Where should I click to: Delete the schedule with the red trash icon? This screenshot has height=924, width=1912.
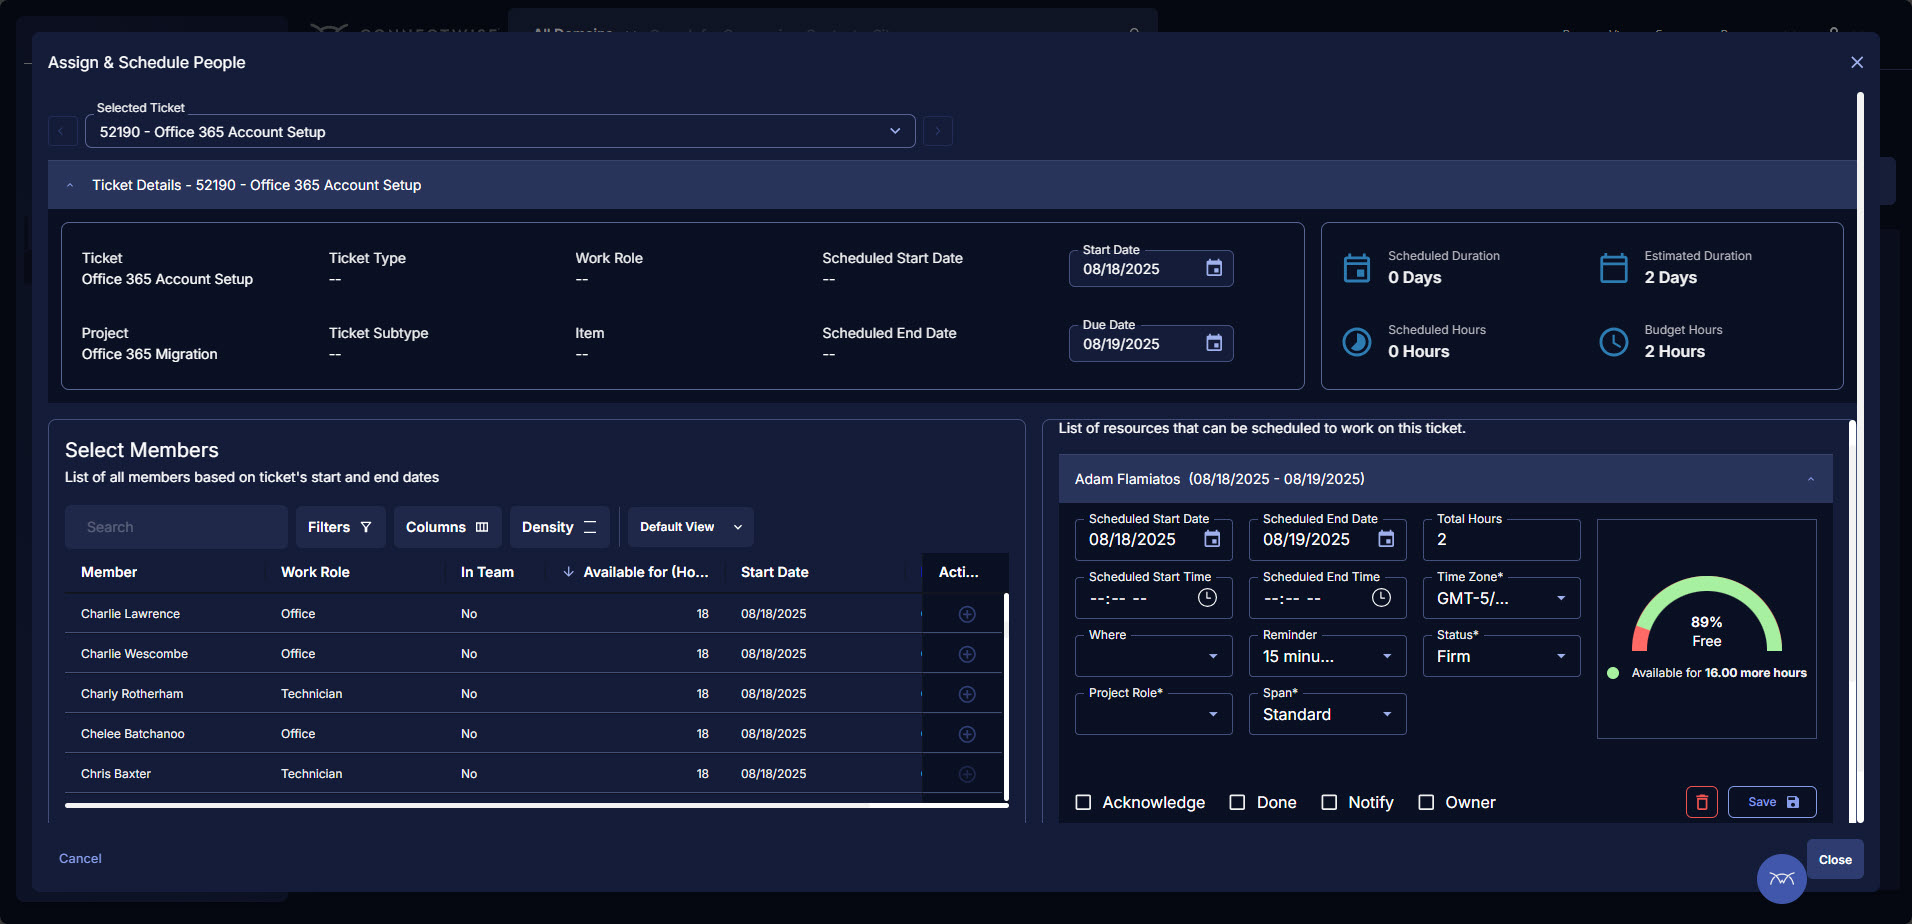point(1701,802)
